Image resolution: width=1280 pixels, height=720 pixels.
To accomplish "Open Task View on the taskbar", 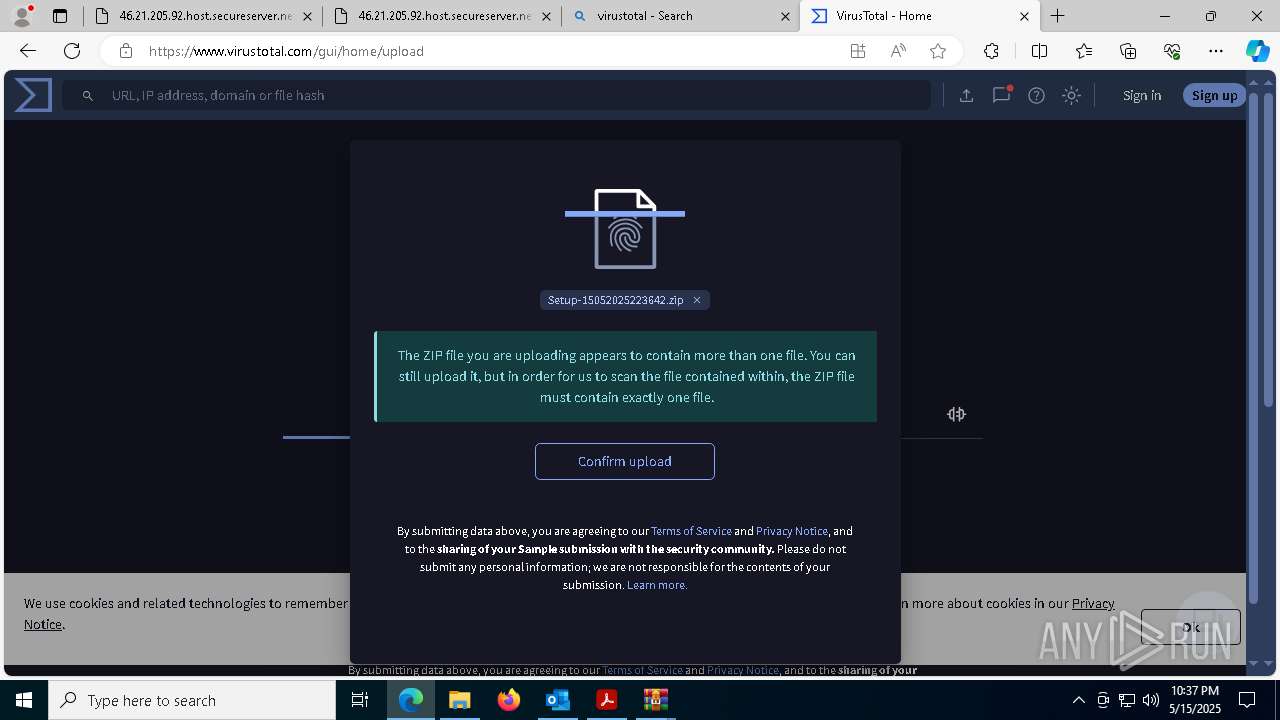I will pyautogui.click(x=360, y=700).
